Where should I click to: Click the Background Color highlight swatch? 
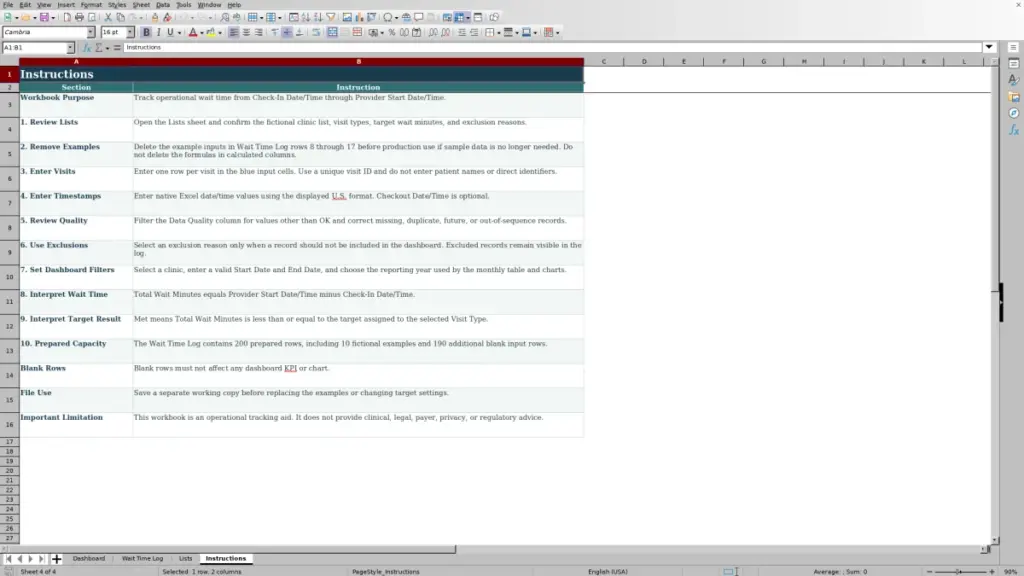coord(210,33)
